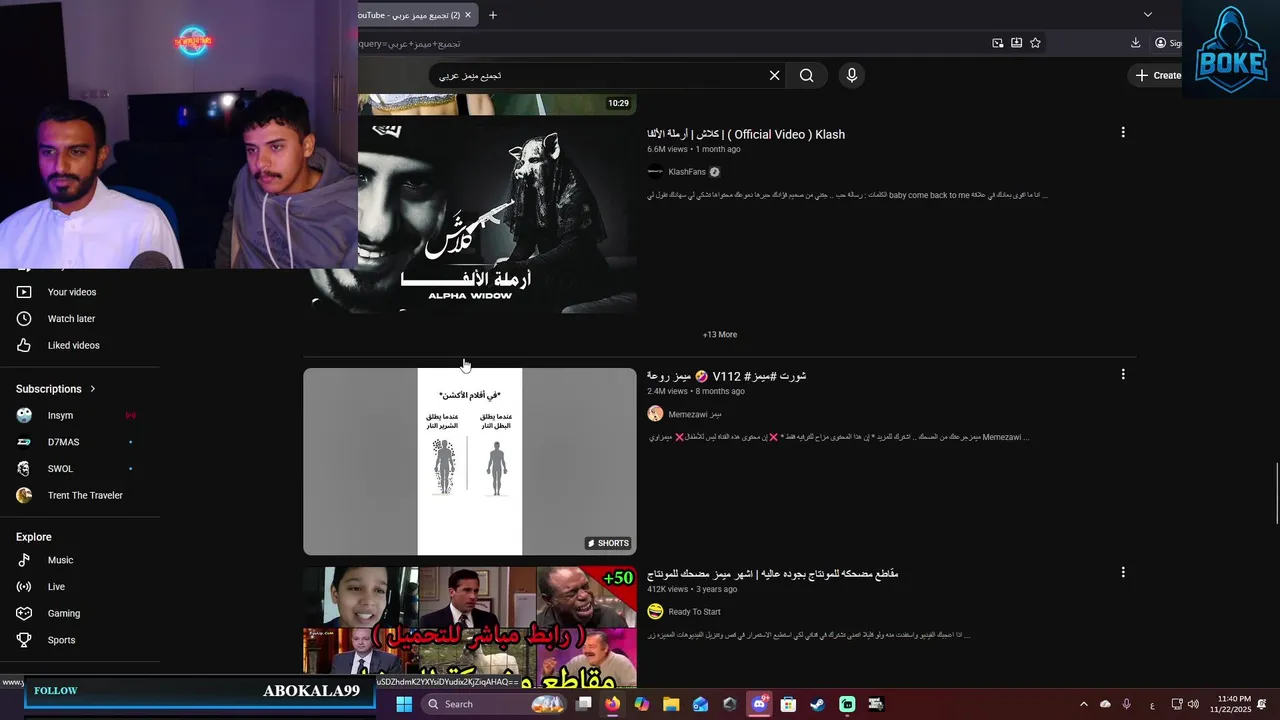Open the V112 shorts video title
This screenshot has width=1280, height=720.
click(727, 376)
